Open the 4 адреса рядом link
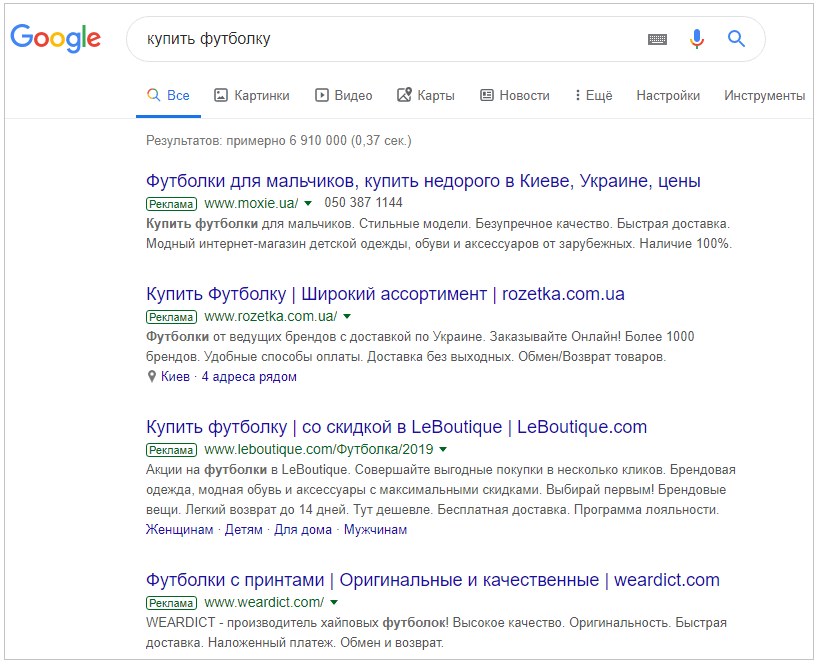Screen dimensions: 819x665 pos(249,377)
